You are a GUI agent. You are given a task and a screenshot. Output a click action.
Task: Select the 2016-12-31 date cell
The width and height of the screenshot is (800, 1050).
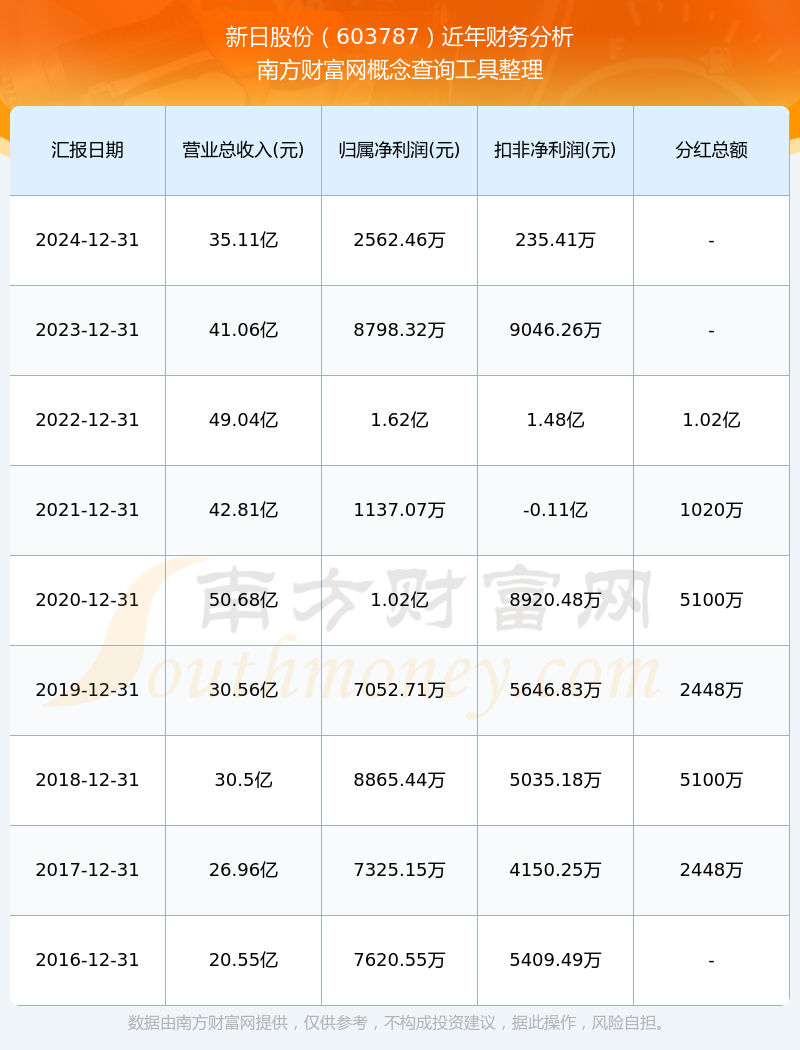click(x=88, y=960)
